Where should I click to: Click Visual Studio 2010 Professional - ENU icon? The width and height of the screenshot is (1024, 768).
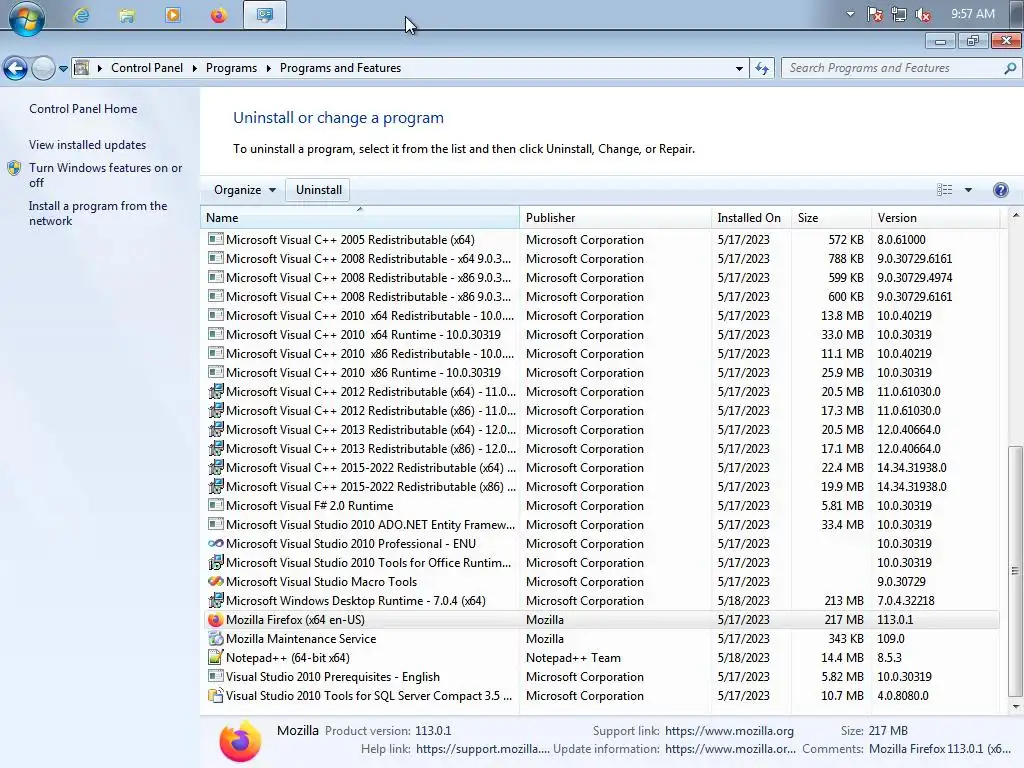pos(216,543)
